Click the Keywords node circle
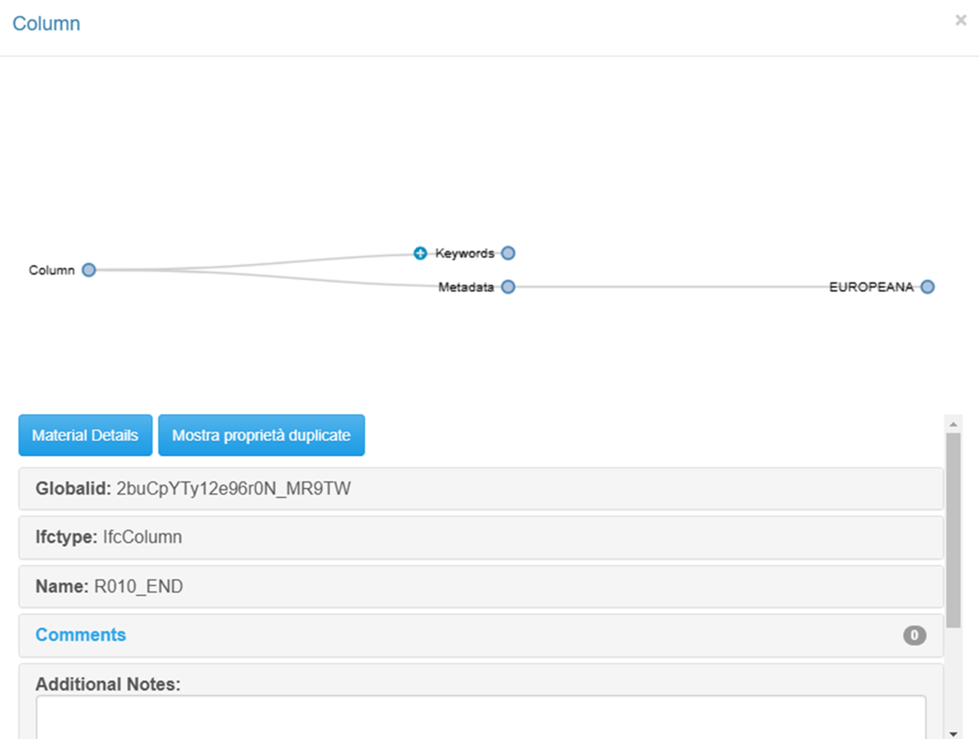The height and width of the screenshot is (739, 979). coord(508,253)
